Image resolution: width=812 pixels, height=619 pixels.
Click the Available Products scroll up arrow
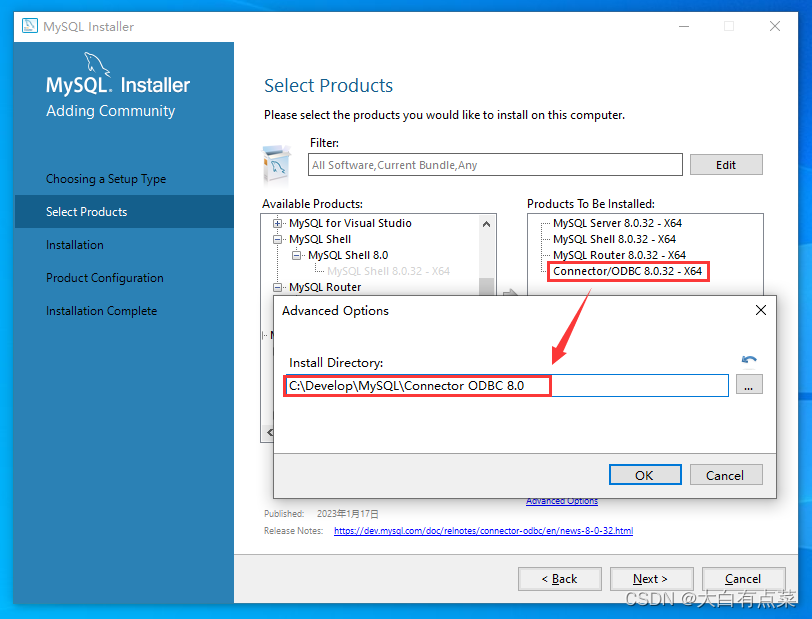pyautogui.click(x=486, y=224)
